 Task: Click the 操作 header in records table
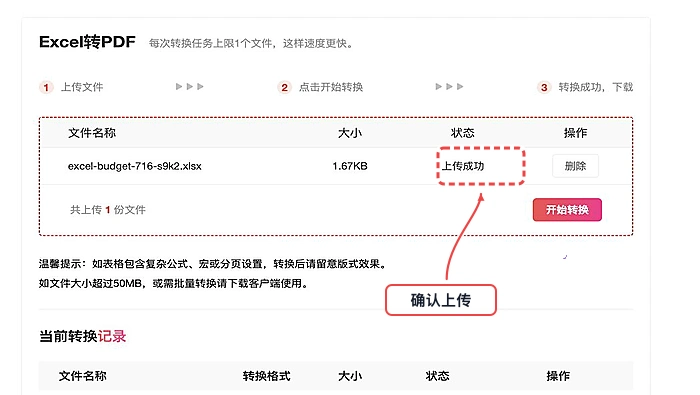click(558, 376)
